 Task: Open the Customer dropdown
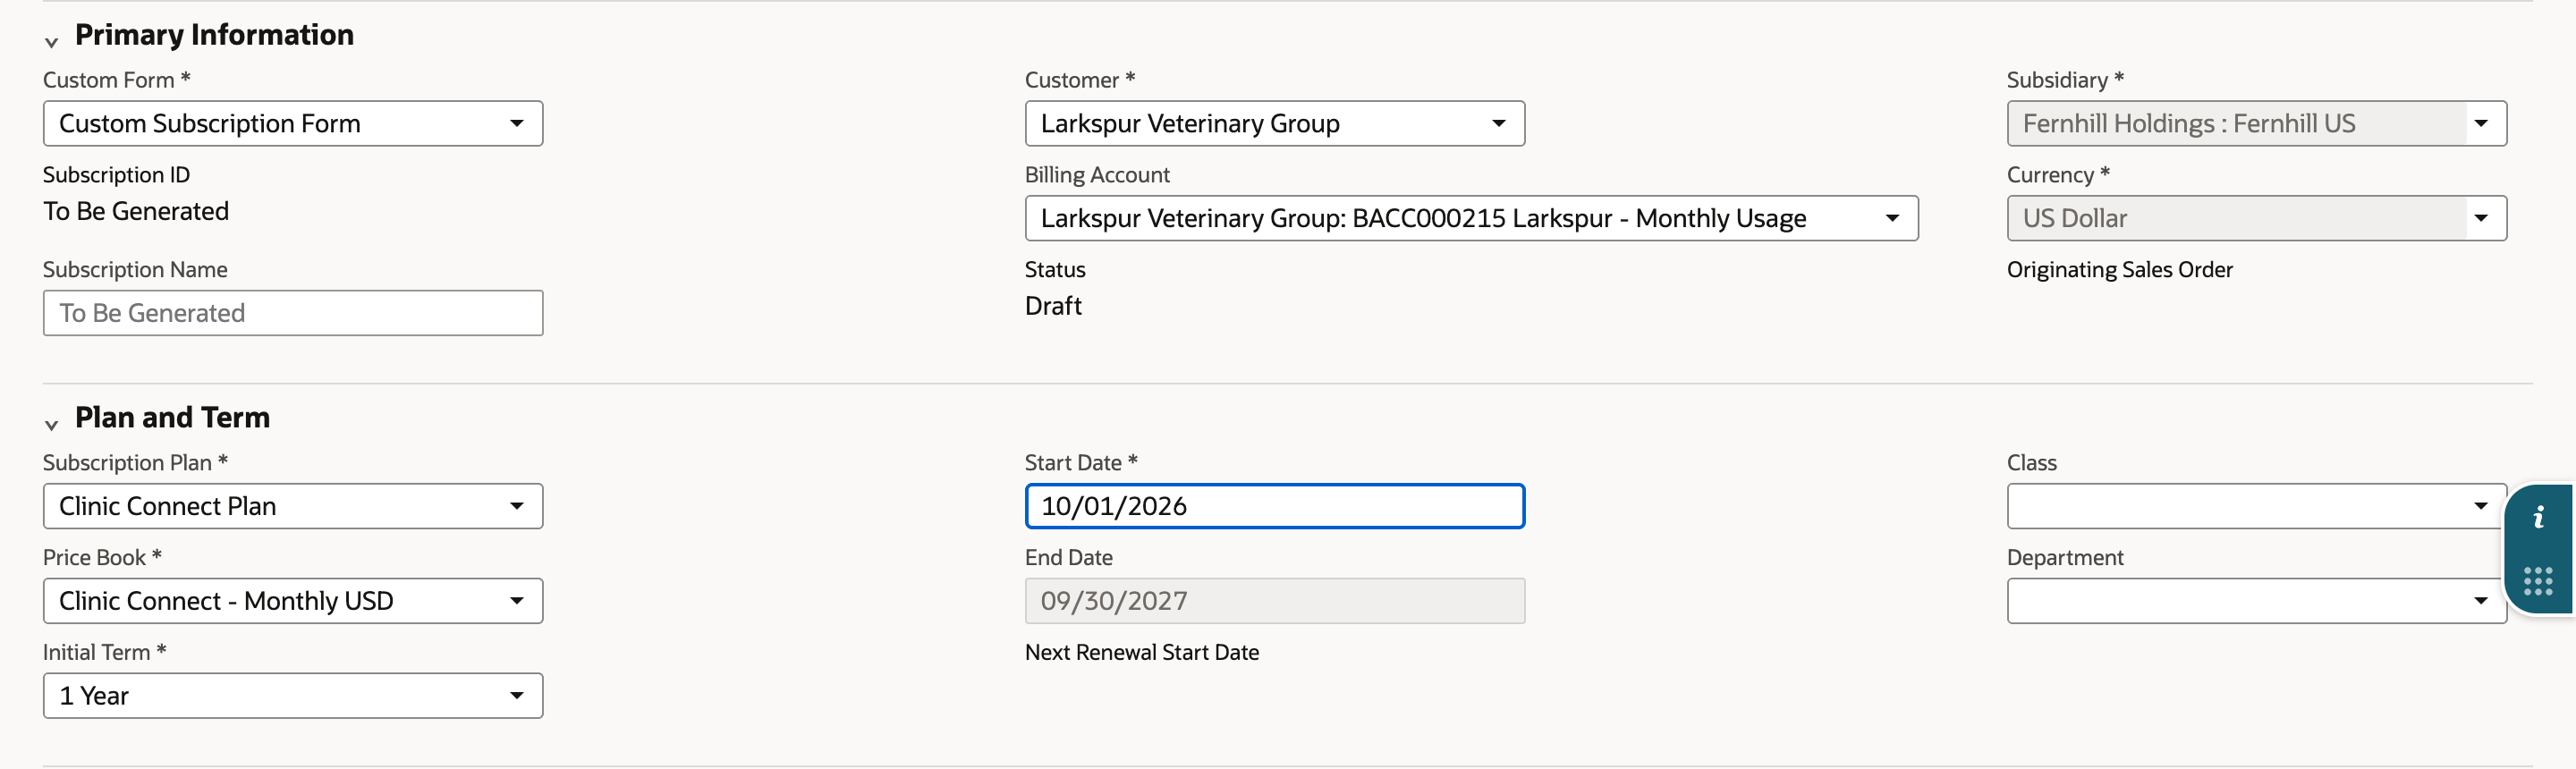click(1275, 123)
